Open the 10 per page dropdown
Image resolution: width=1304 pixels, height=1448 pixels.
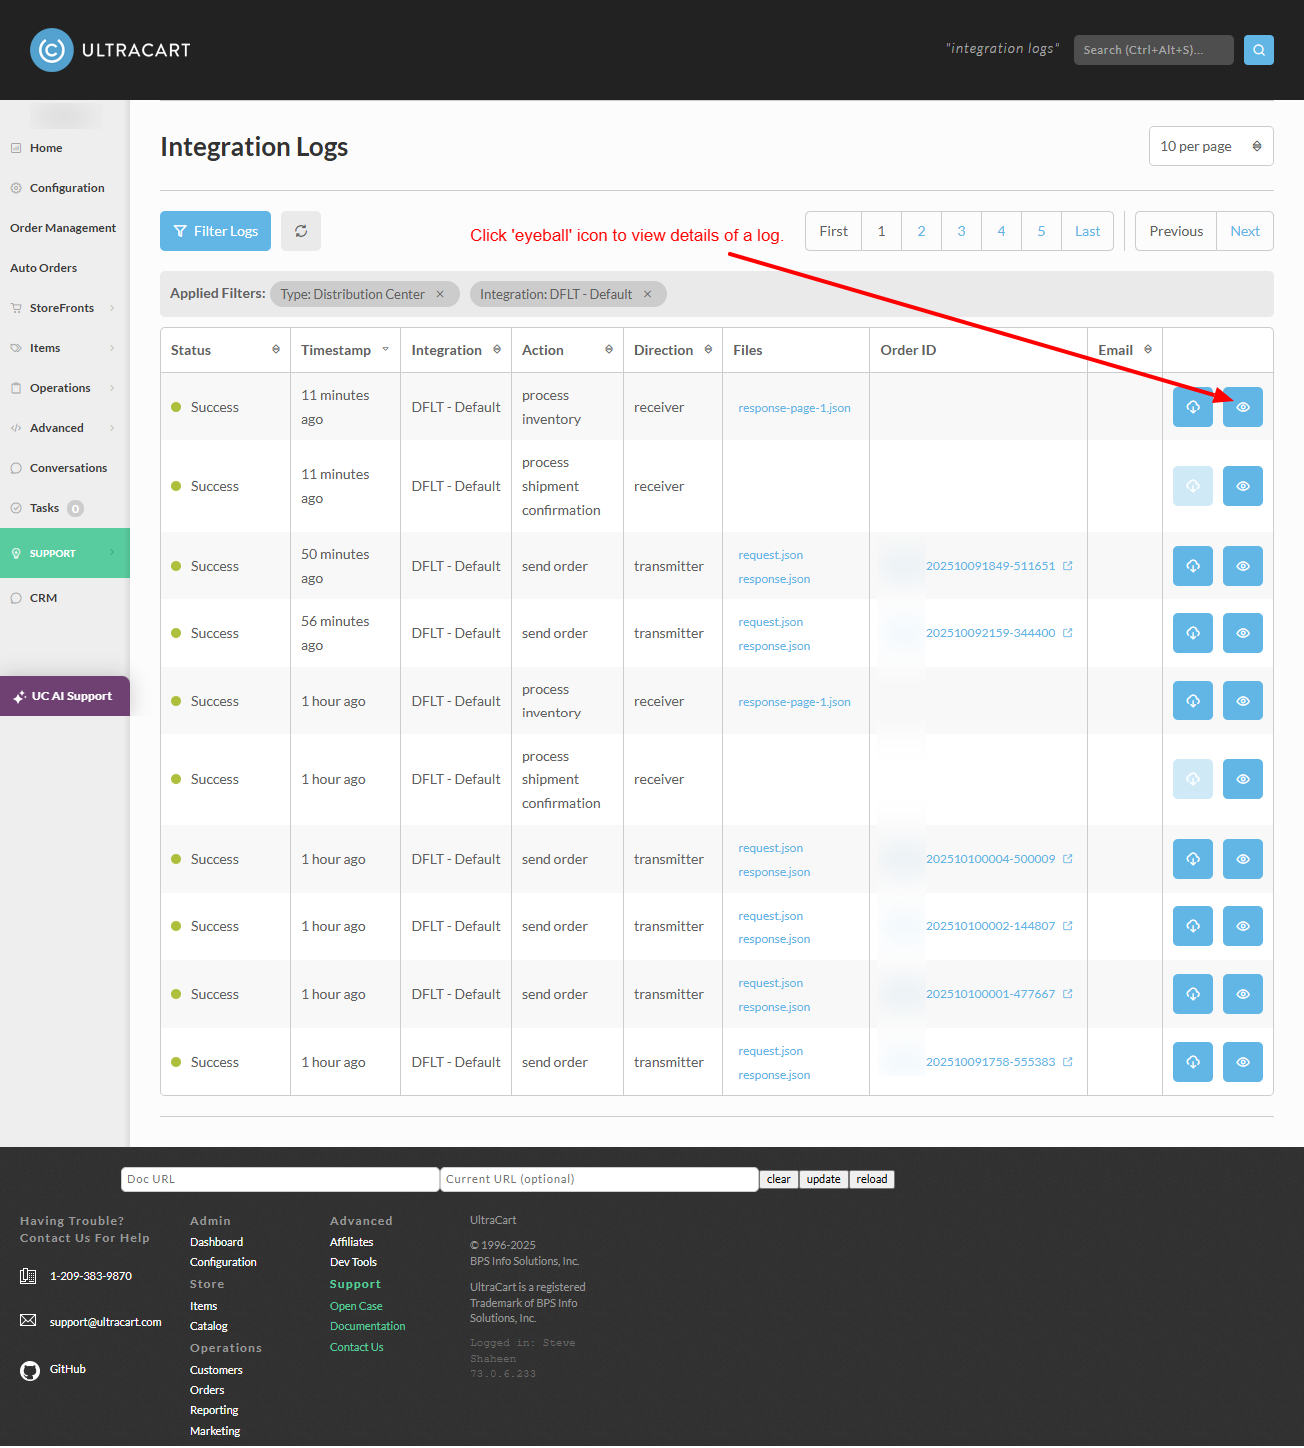pyautogui.click(x=1211, y=146)
